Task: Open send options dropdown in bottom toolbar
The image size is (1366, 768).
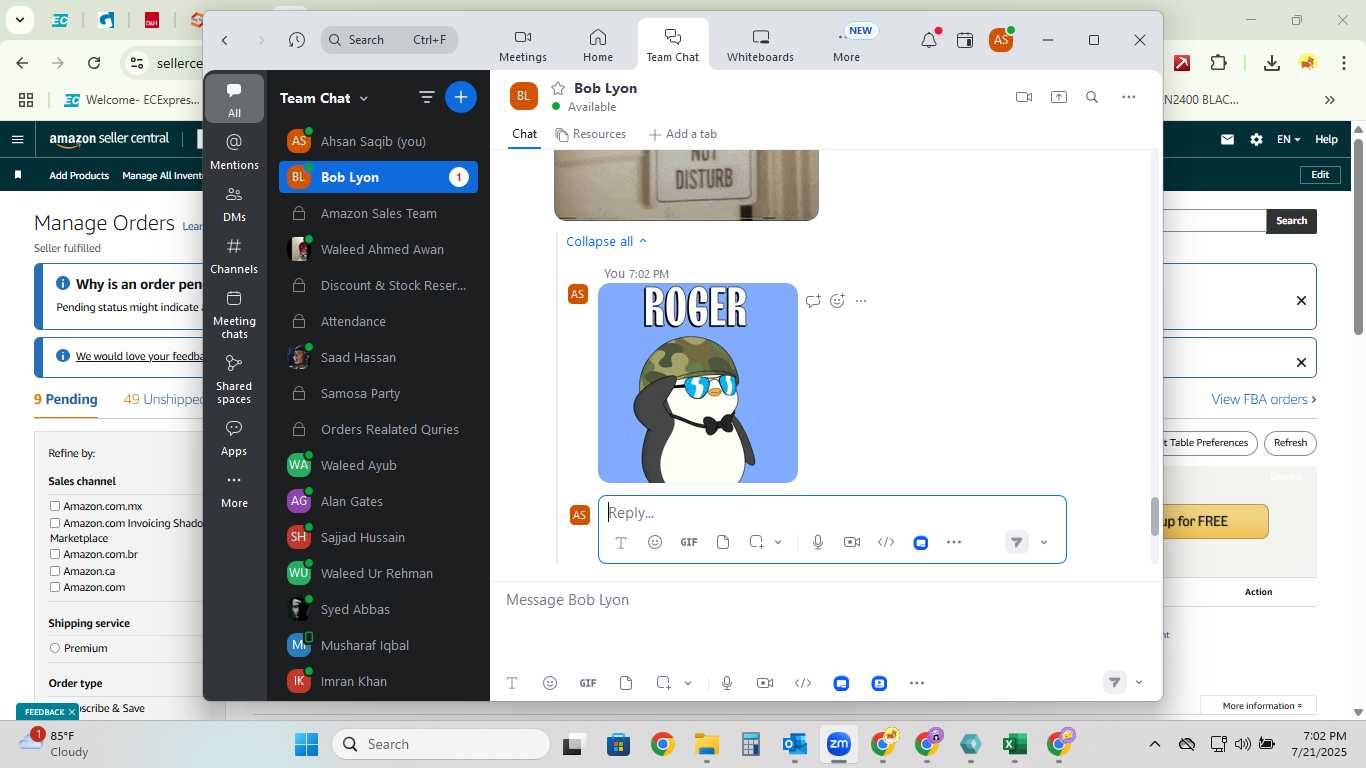Action: point(1139,683)
